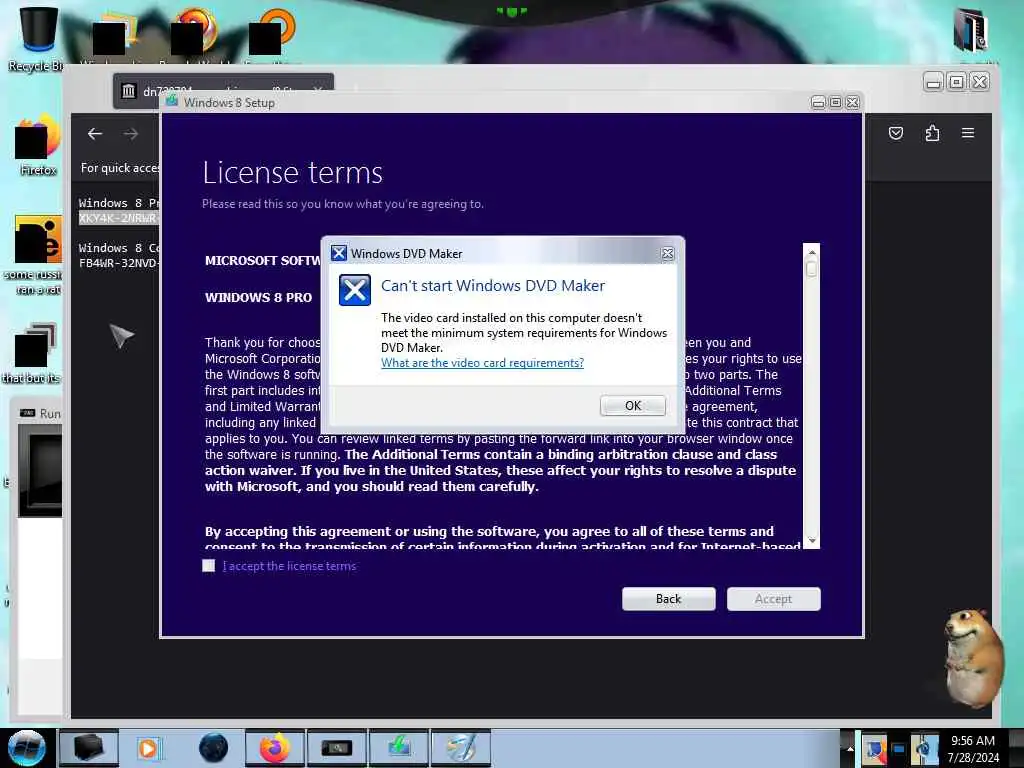Open the video card requirements link
Viewport: 1024px width, 768px height.
click(x=482, y=363)
